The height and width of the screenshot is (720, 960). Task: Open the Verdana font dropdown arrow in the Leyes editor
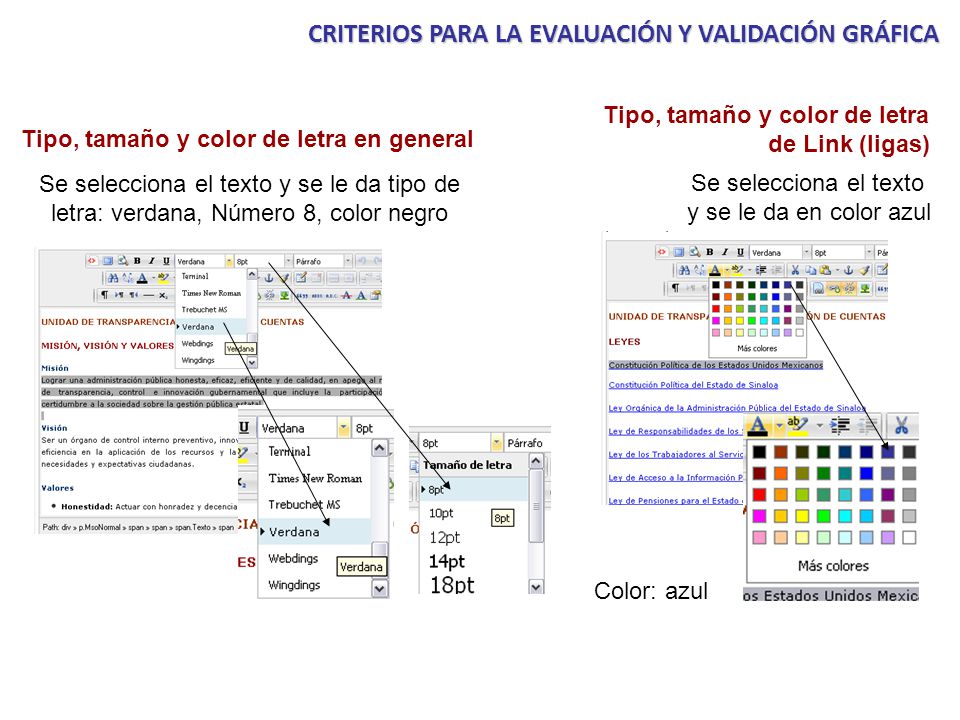pyautogui.click(x=806, y=252)
